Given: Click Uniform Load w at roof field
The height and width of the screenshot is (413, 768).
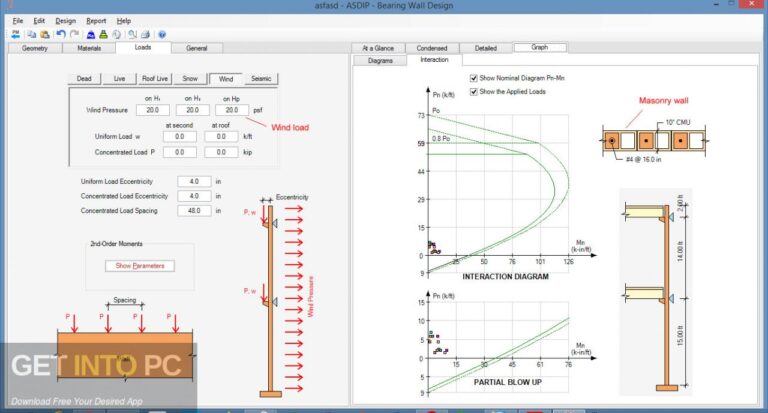Looking at the screenshot, I should (x=221, y=137).
